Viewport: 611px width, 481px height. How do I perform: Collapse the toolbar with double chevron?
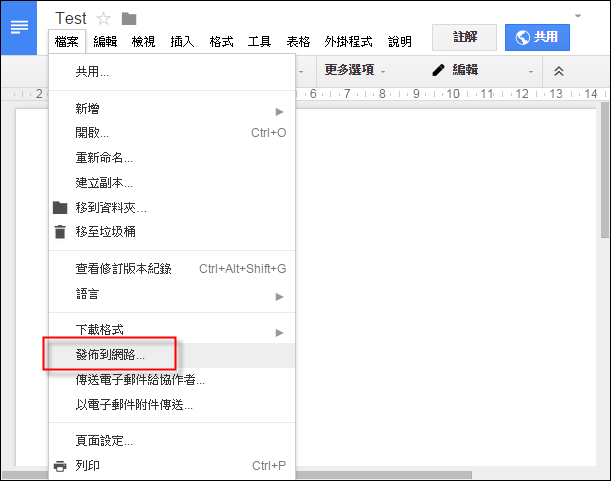coord(558,71)
